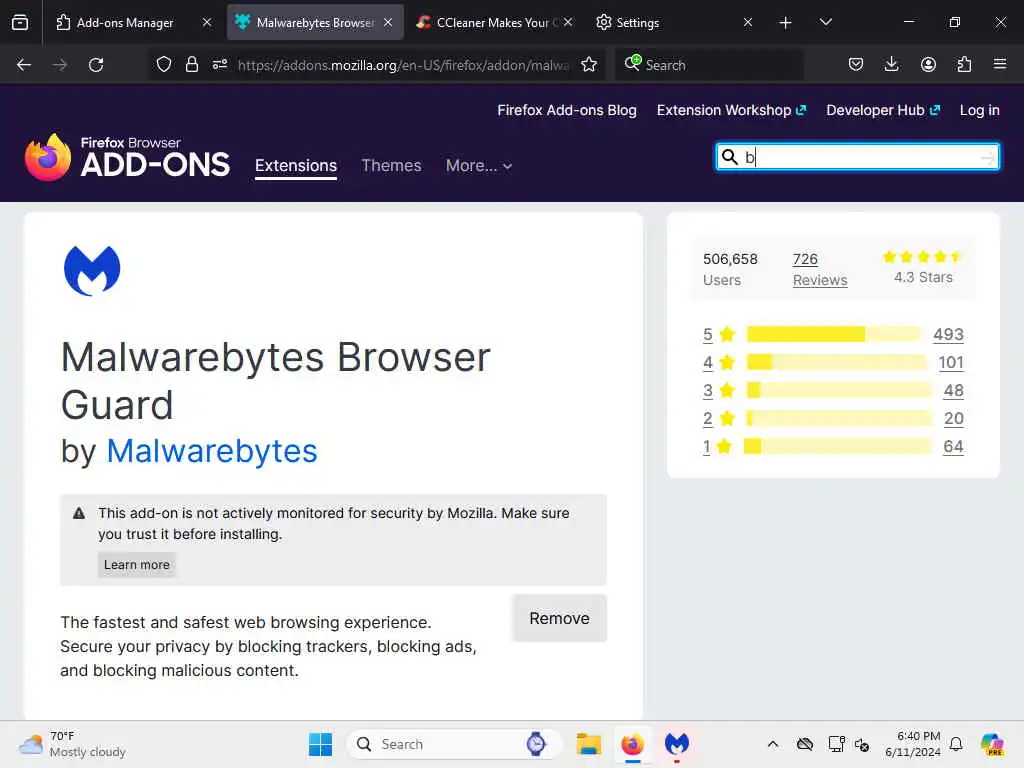Screen dimensions: 1024x768
Task: Open the Firefox application menu
Action: coord(1000,64)
